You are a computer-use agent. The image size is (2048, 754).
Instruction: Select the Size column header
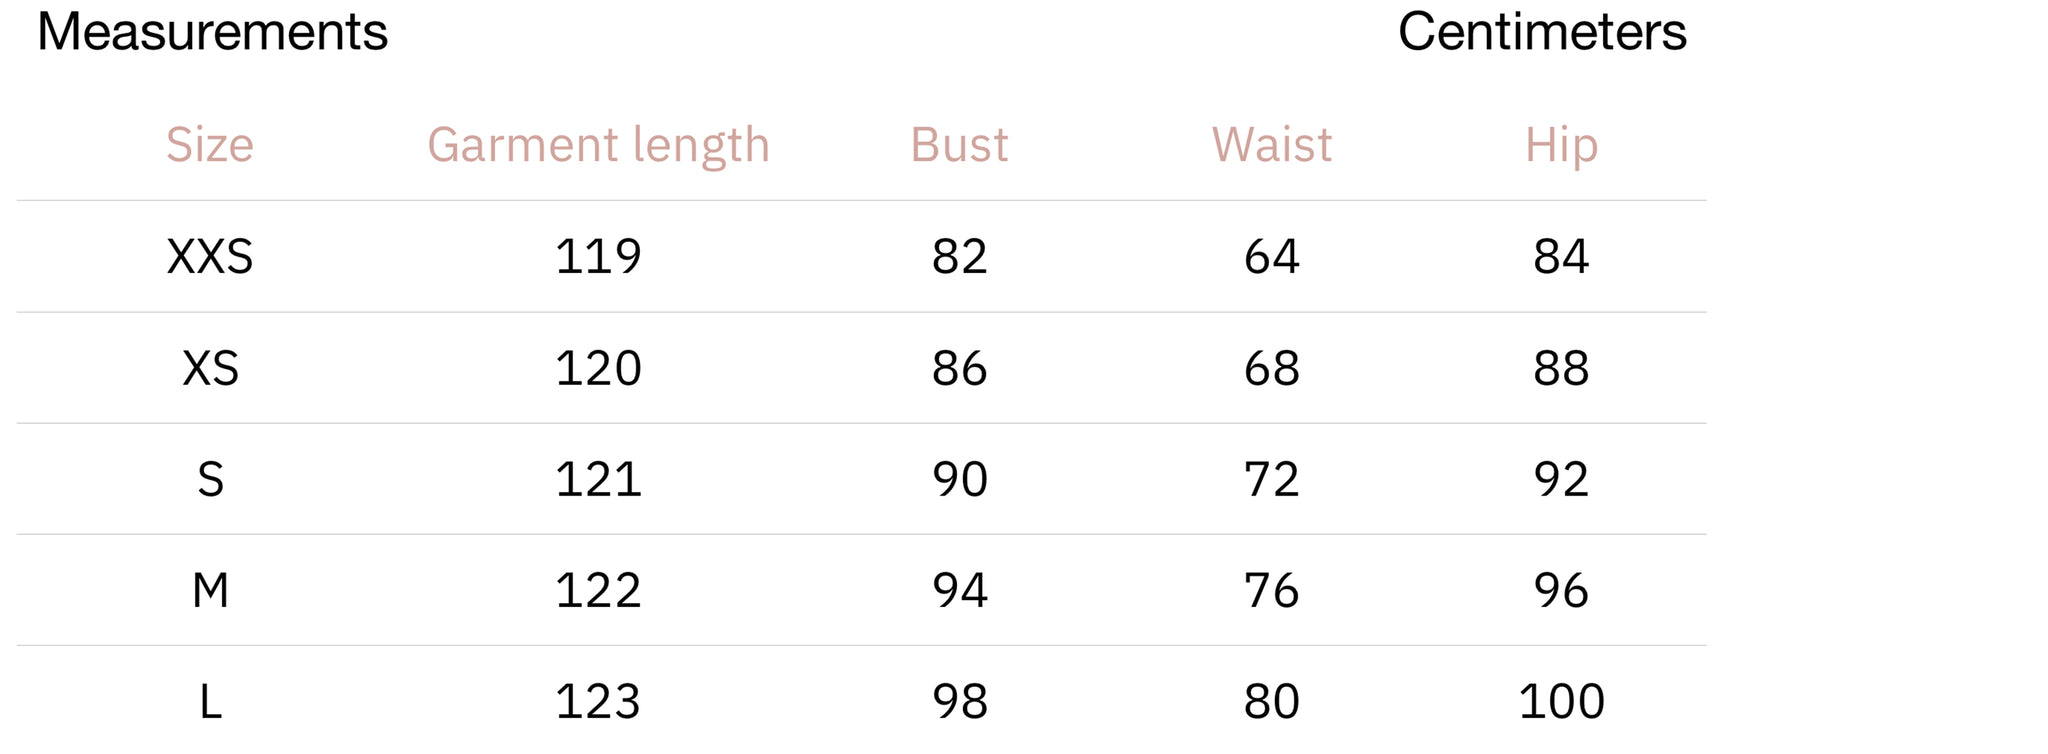tap(210, 145)
